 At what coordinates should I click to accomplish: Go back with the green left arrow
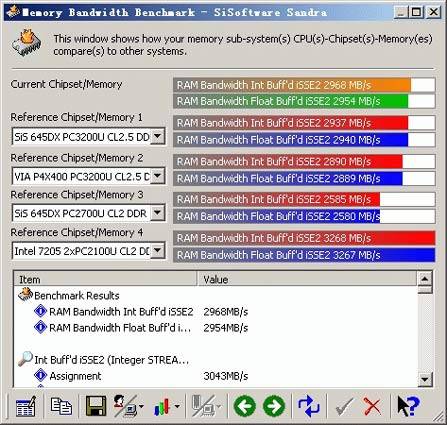click(x=245, y=406)
